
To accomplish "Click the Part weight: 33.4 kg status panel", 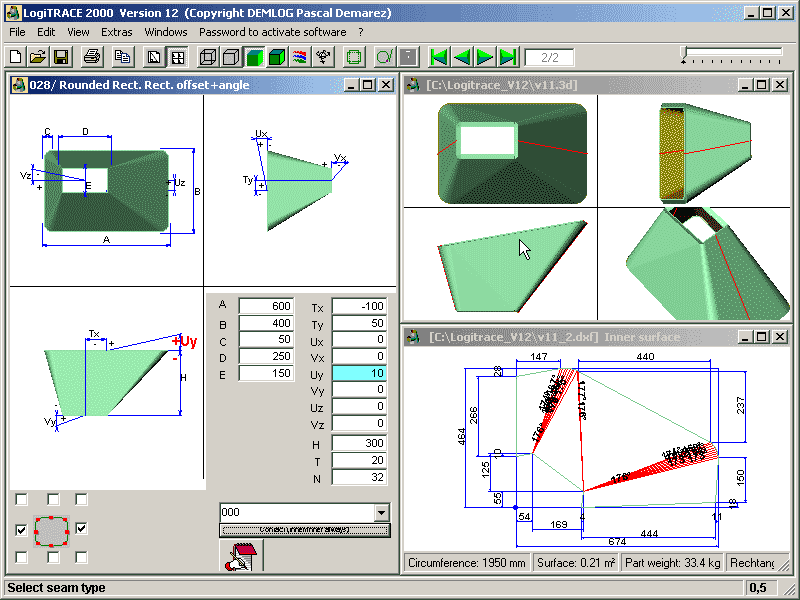I will 672,563.
